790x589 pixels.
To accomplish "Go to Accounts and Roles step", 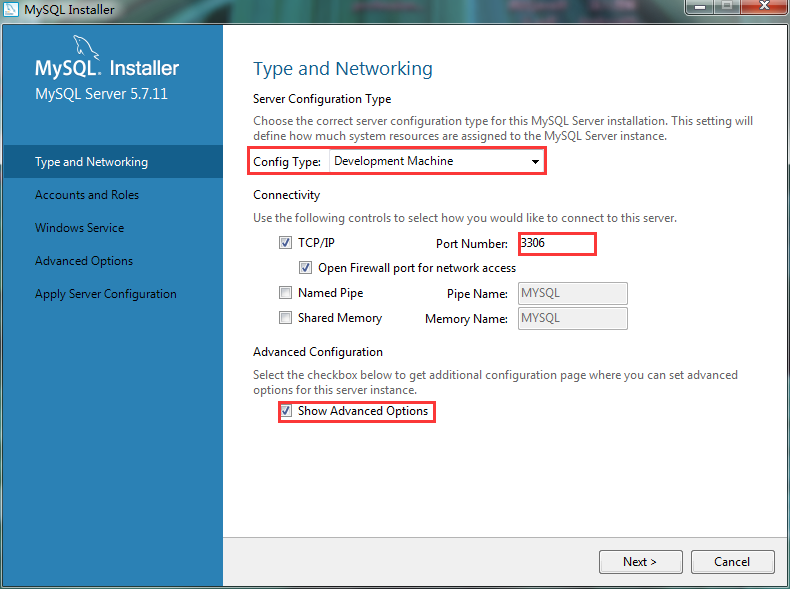I will [x=87, y=195].
